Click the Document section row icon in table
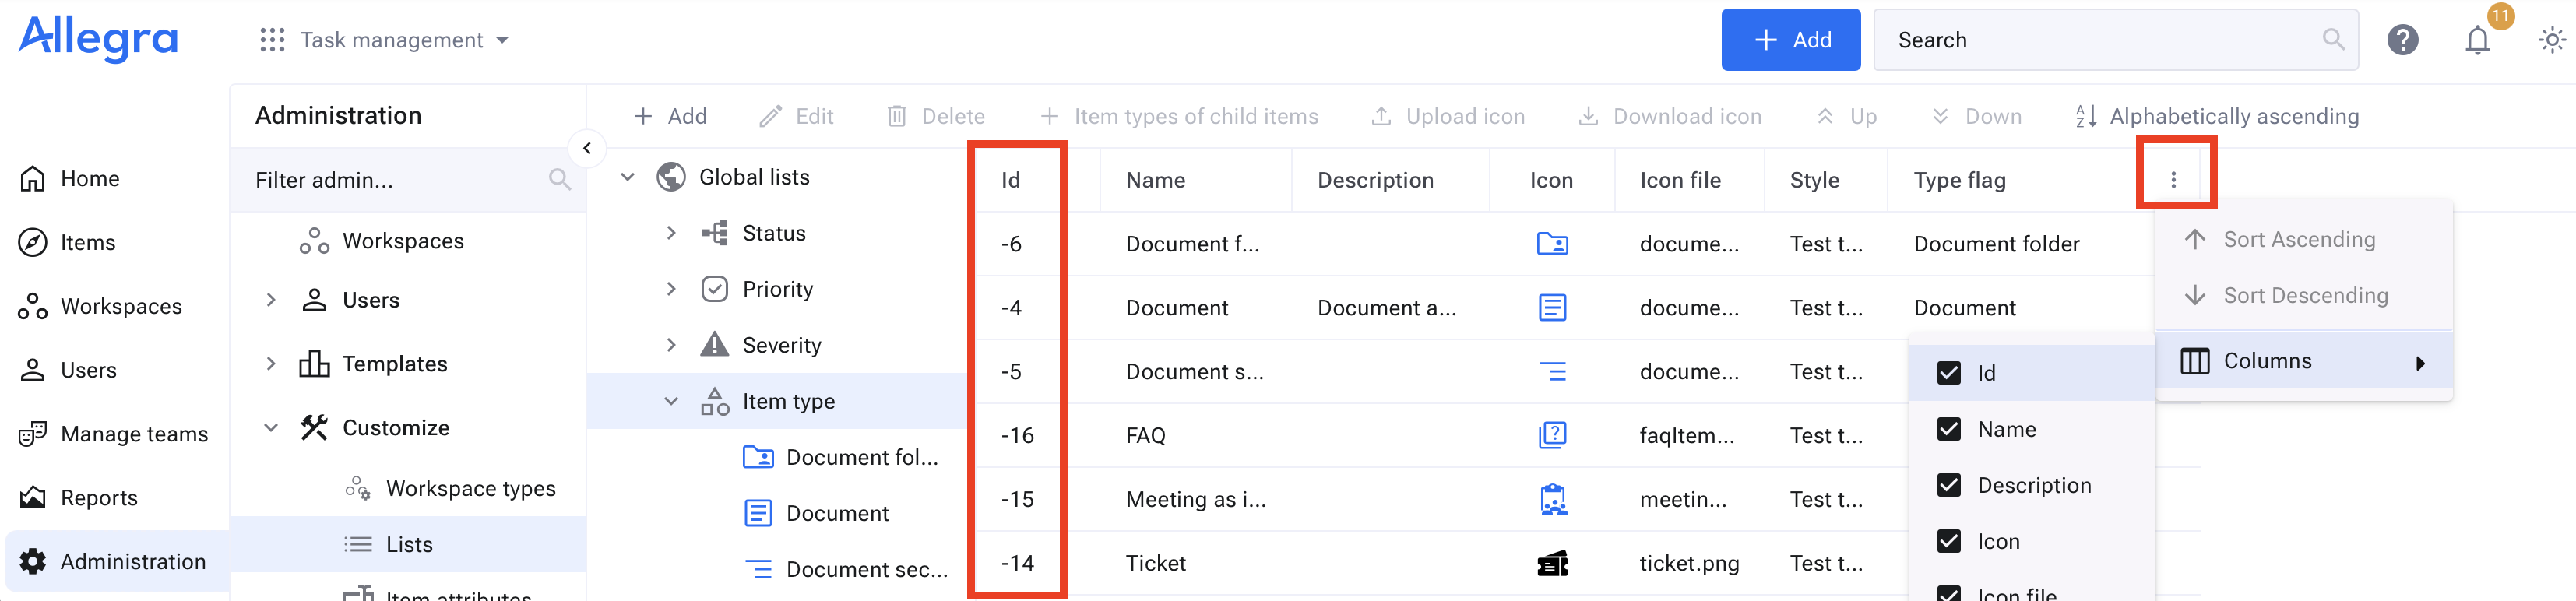This screenshot has width=2576, height=601. [x=1552, y=372]
